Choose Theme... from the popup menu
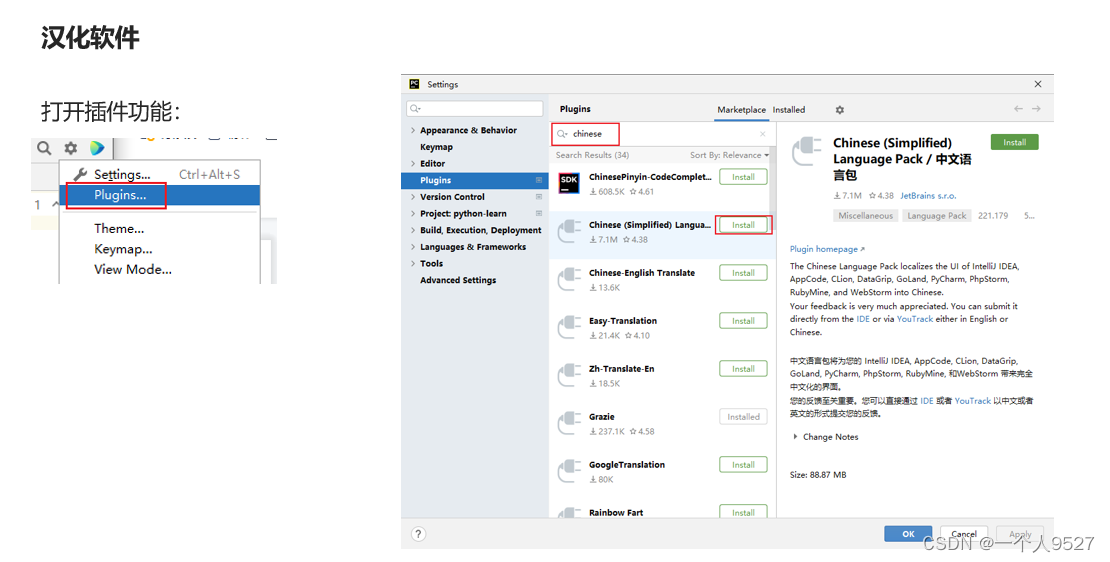Image resolution: width=1110 pixels, height=562 pixels. (x=119, y=229)
